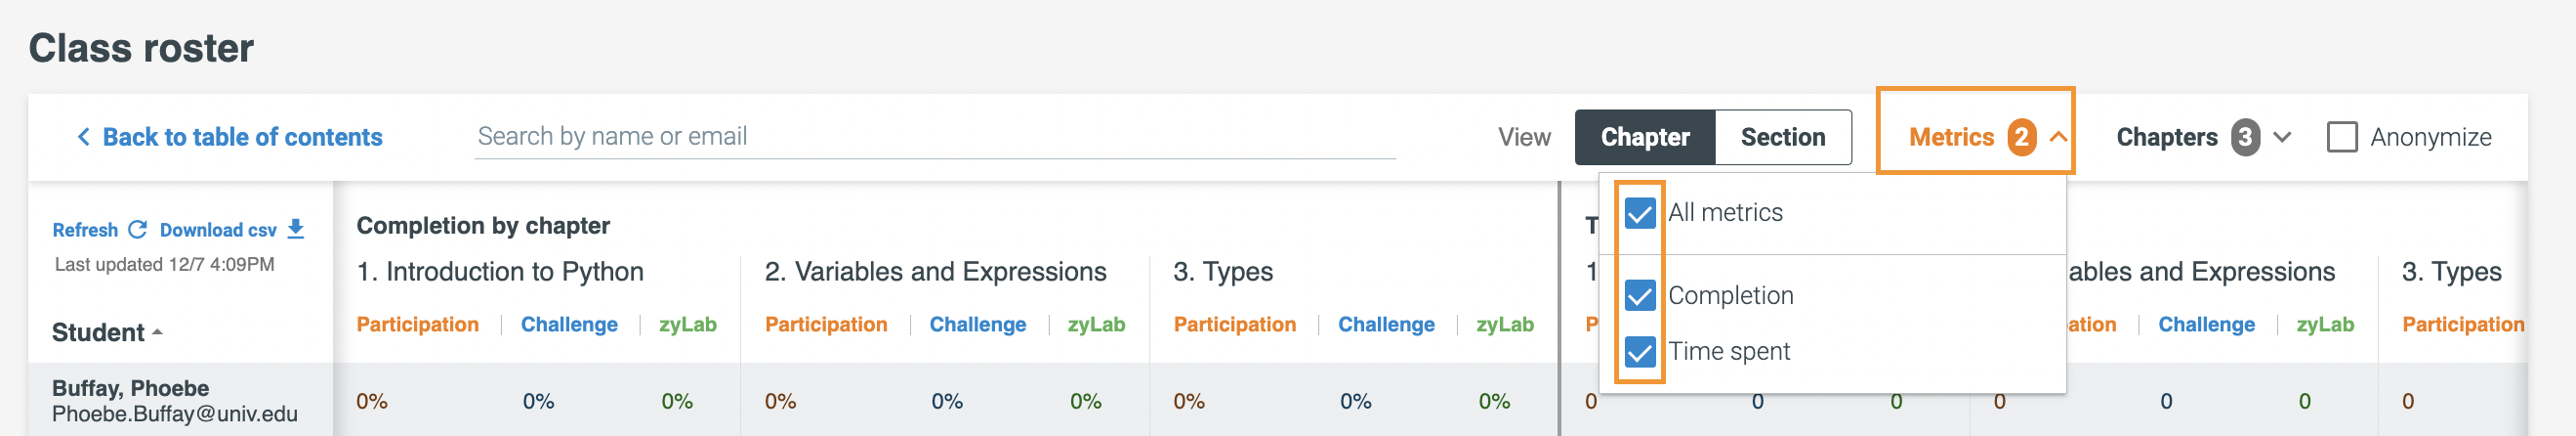Click the gray Chapters count badge
This screenshot has width=2576, height=436.
2245,137
